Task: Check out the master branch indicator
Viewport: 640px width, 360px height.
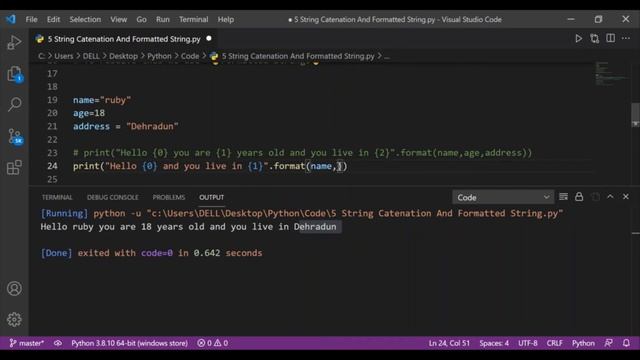Action: click(27, 343)
